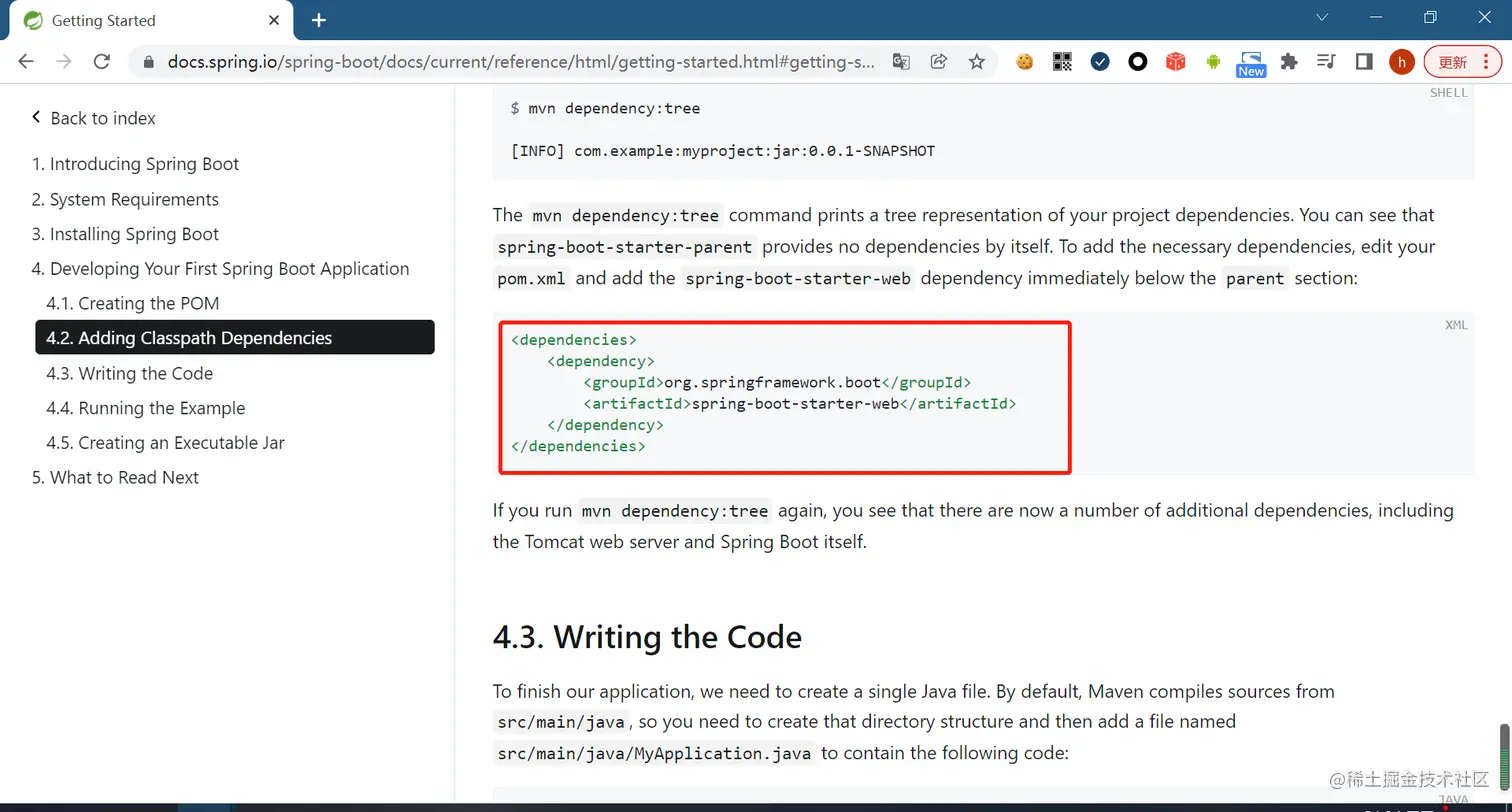Screen dimensions: 1512x812
Task: Select 4.2. Adding Classpath Dependencies entry
Action: point(235,338)
